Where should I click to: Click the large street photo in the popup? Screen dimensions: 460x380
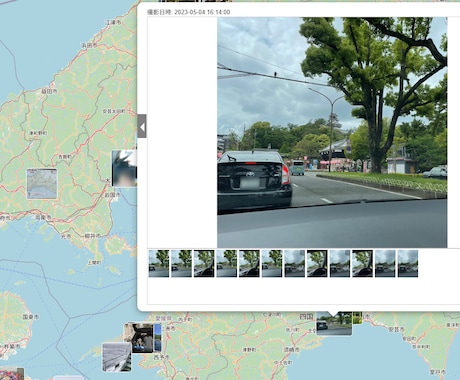[x=332, y=132]
